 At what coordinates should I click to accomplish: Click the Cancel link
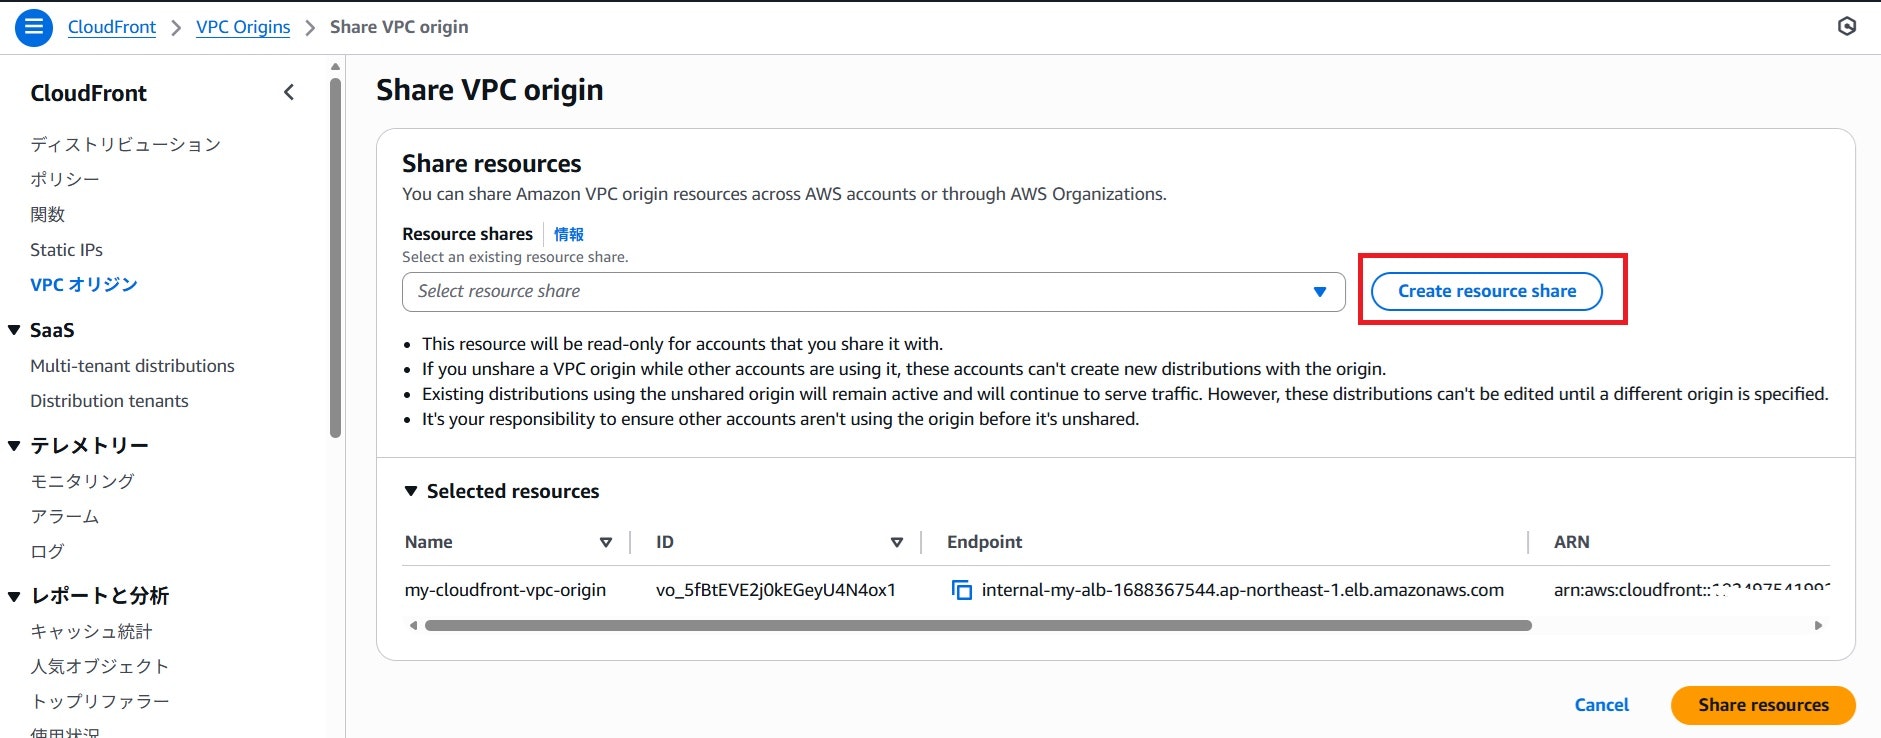1601,705
